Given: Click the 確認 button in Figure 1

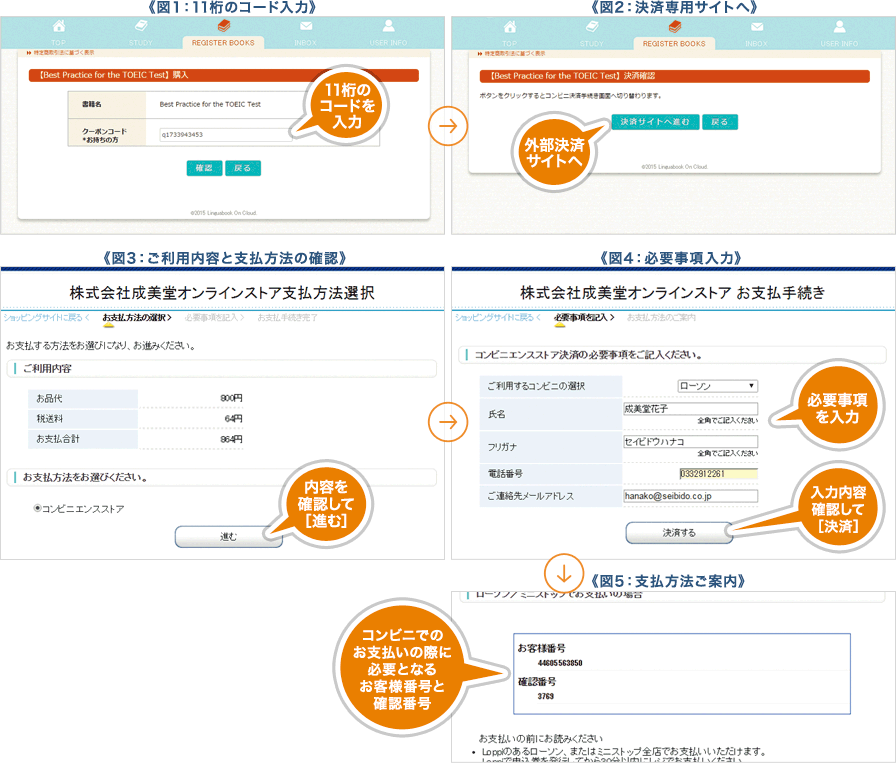Looking at the screenshot, I should 204,168.
